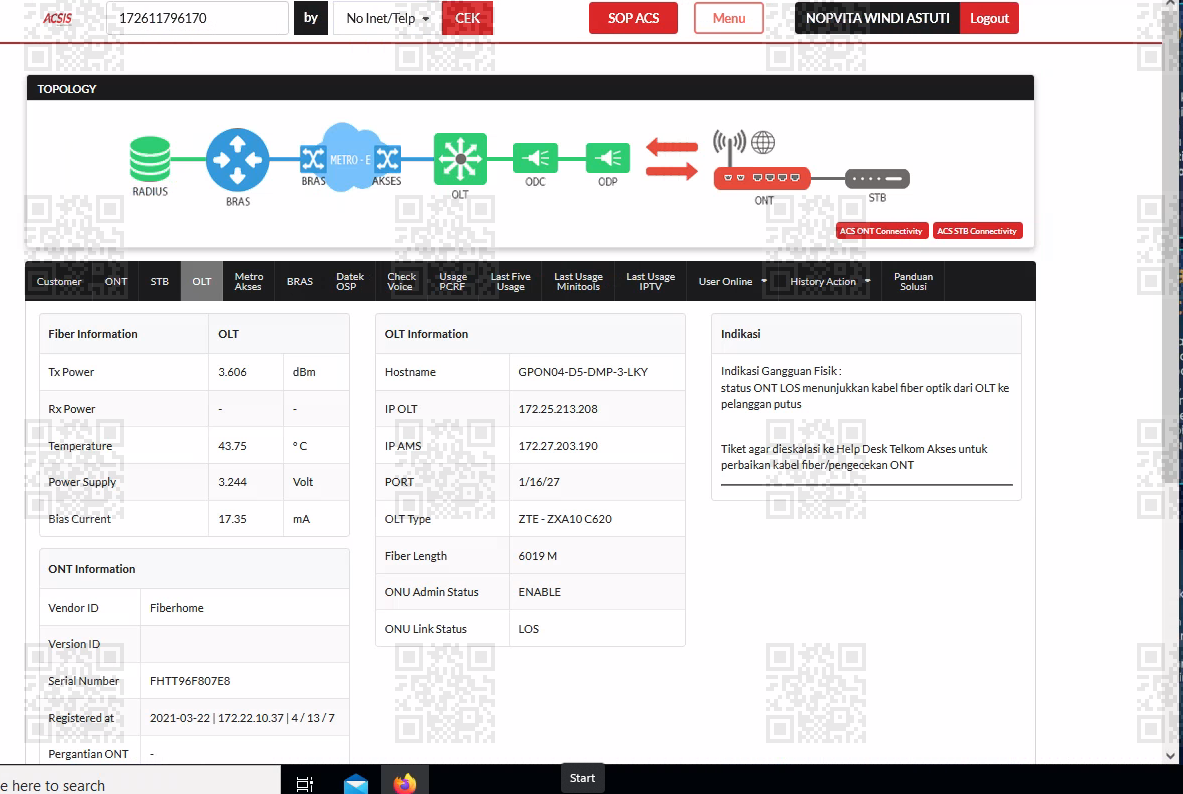
Task: Click the red bidirectional arrows icon
Action: click(x=671, y=159)
